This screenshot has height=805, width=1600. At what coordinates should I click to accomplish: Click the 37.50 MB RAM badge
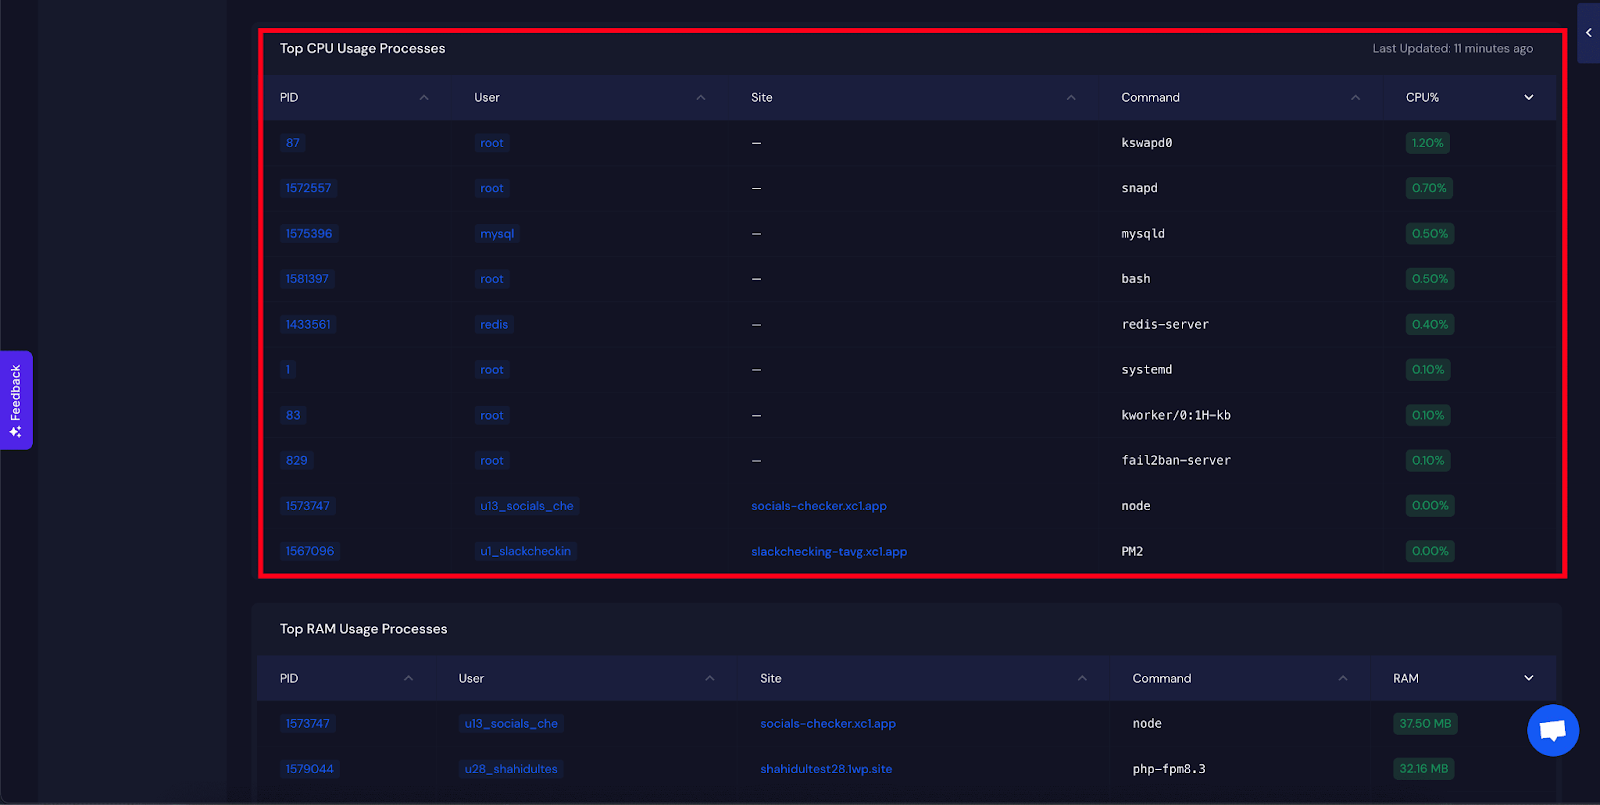coord(1424,724)
